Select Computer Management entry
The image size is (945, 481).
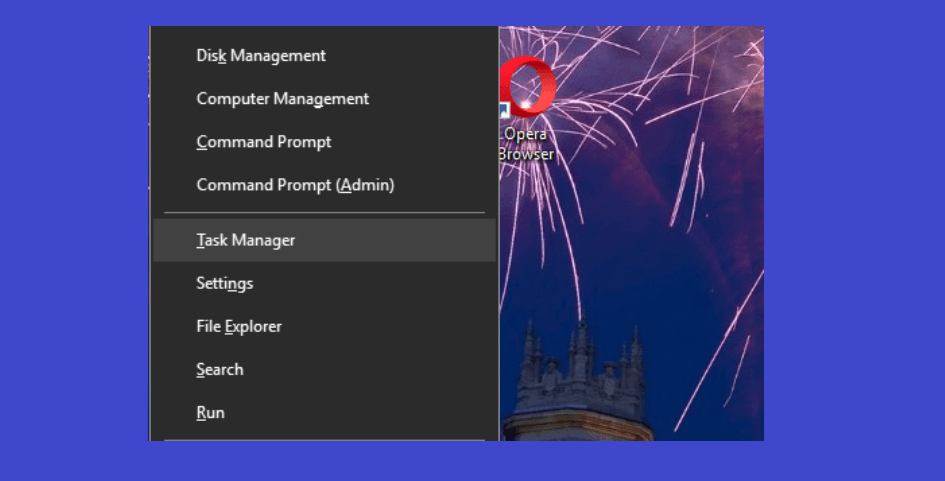(x=324, y=99)
